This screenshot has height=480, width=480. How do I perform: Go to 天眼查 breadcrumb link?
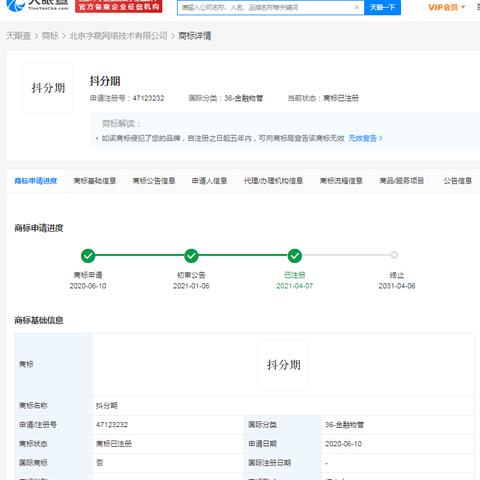[18, 36]
